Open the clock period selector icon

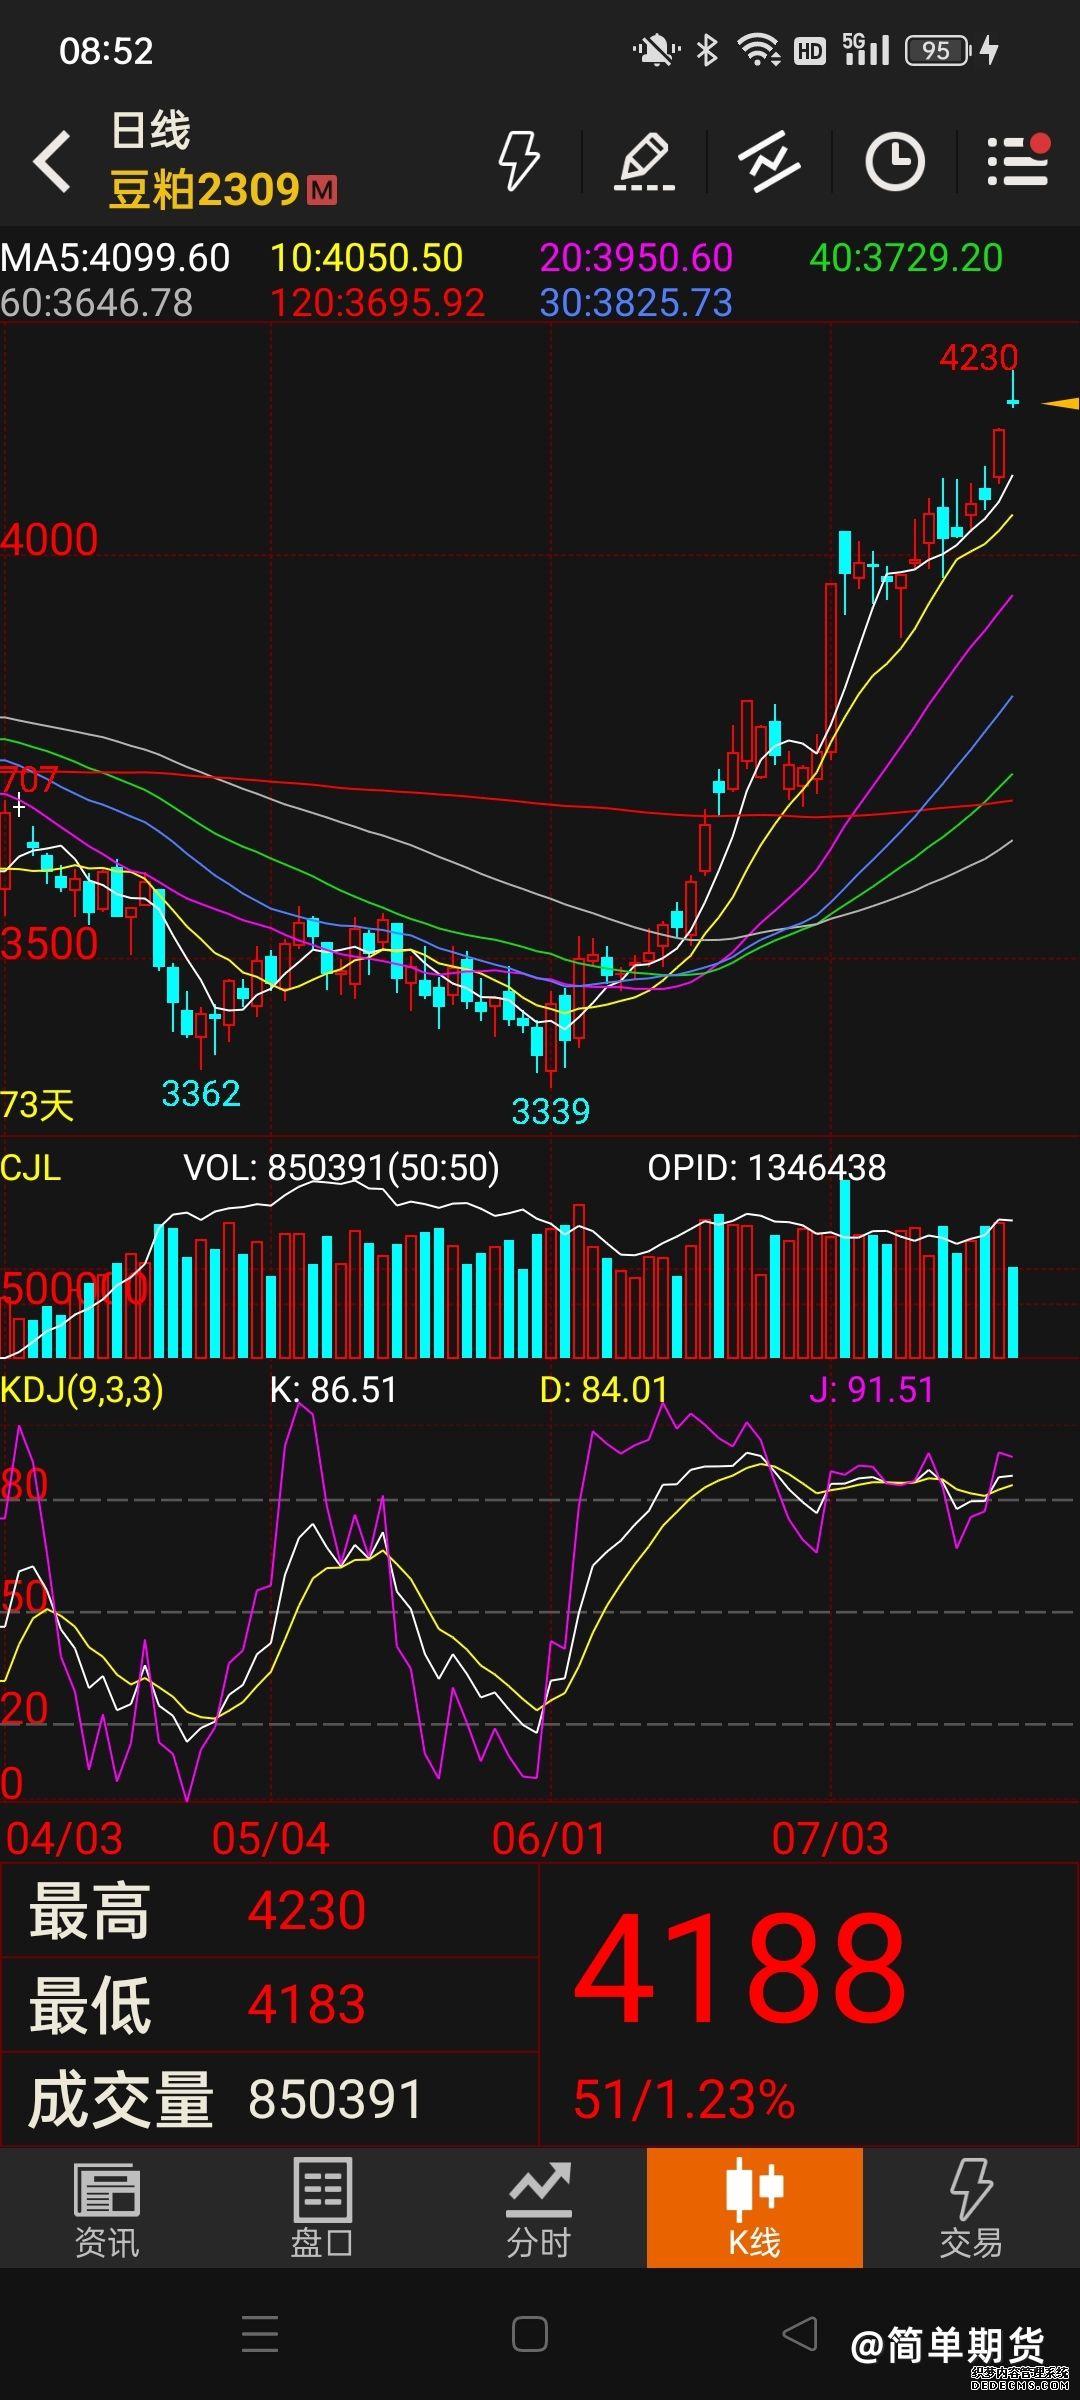(894, 161)
